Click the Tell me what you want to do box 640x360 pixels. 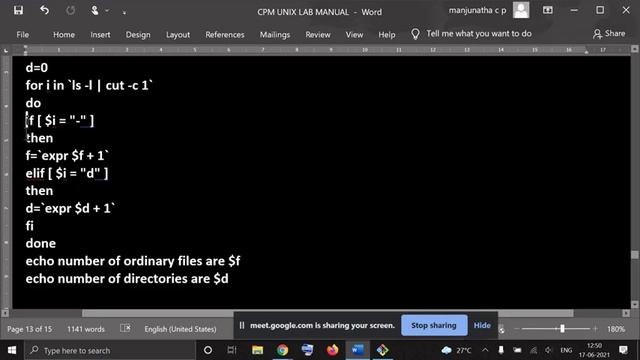point(479,33)
